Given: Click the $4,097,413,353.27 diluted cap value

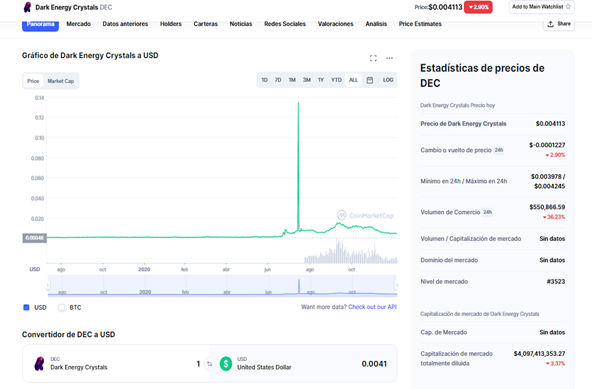Looking at the screenshot, I should [x=539, y=353].
